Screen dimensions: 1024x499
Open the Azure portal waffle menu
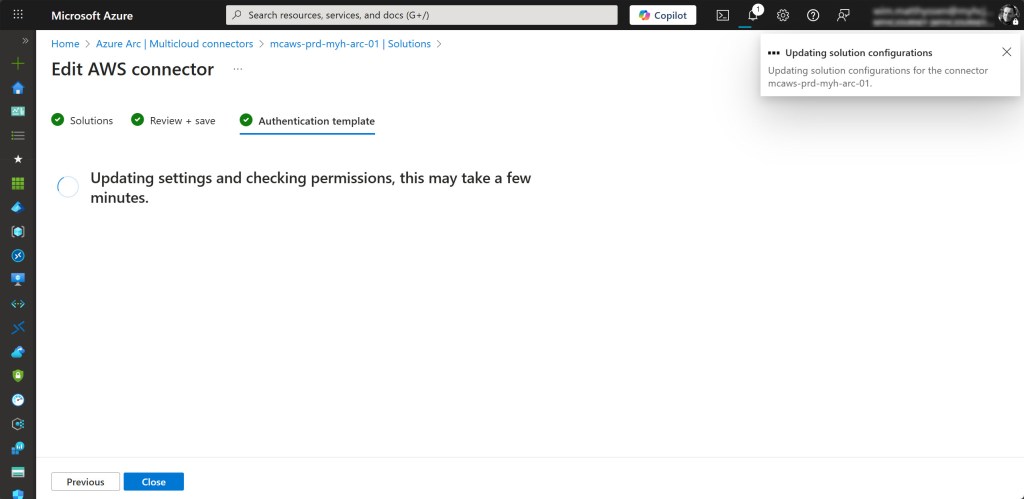click(x=18, y=15)
